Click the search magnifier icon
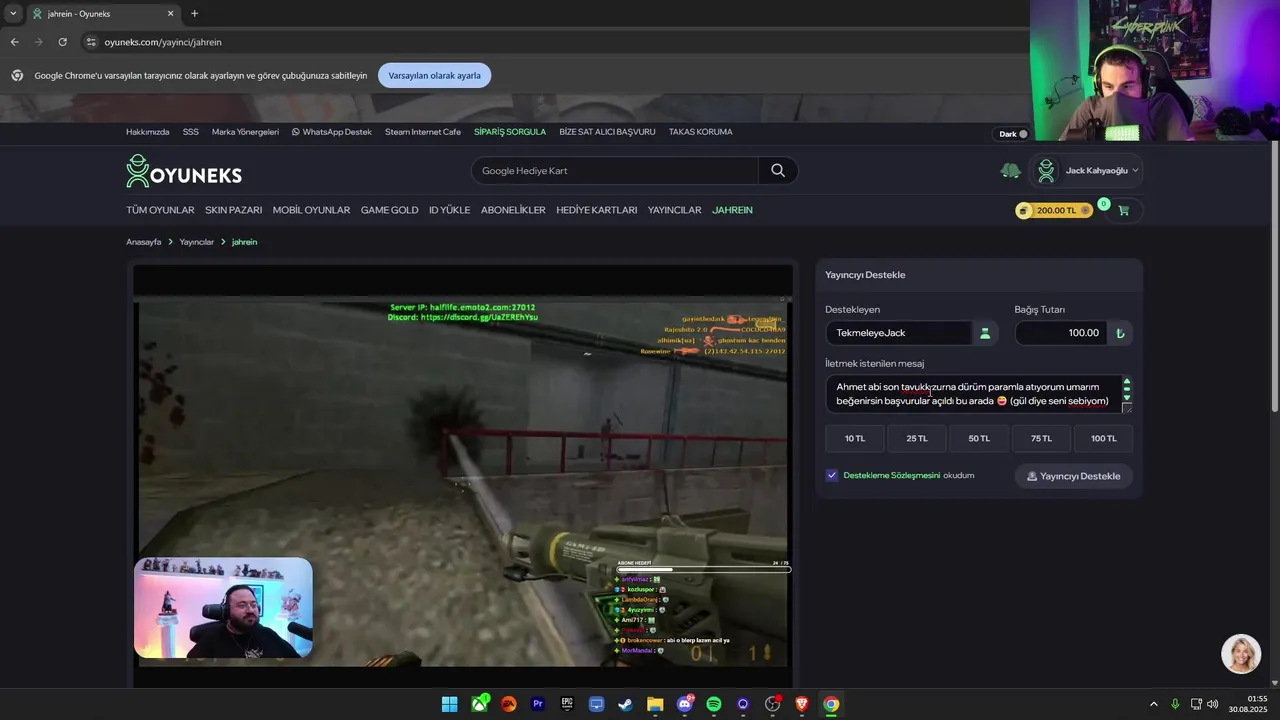This screenshot has height=720, width=1280. (x=778, y=171)
